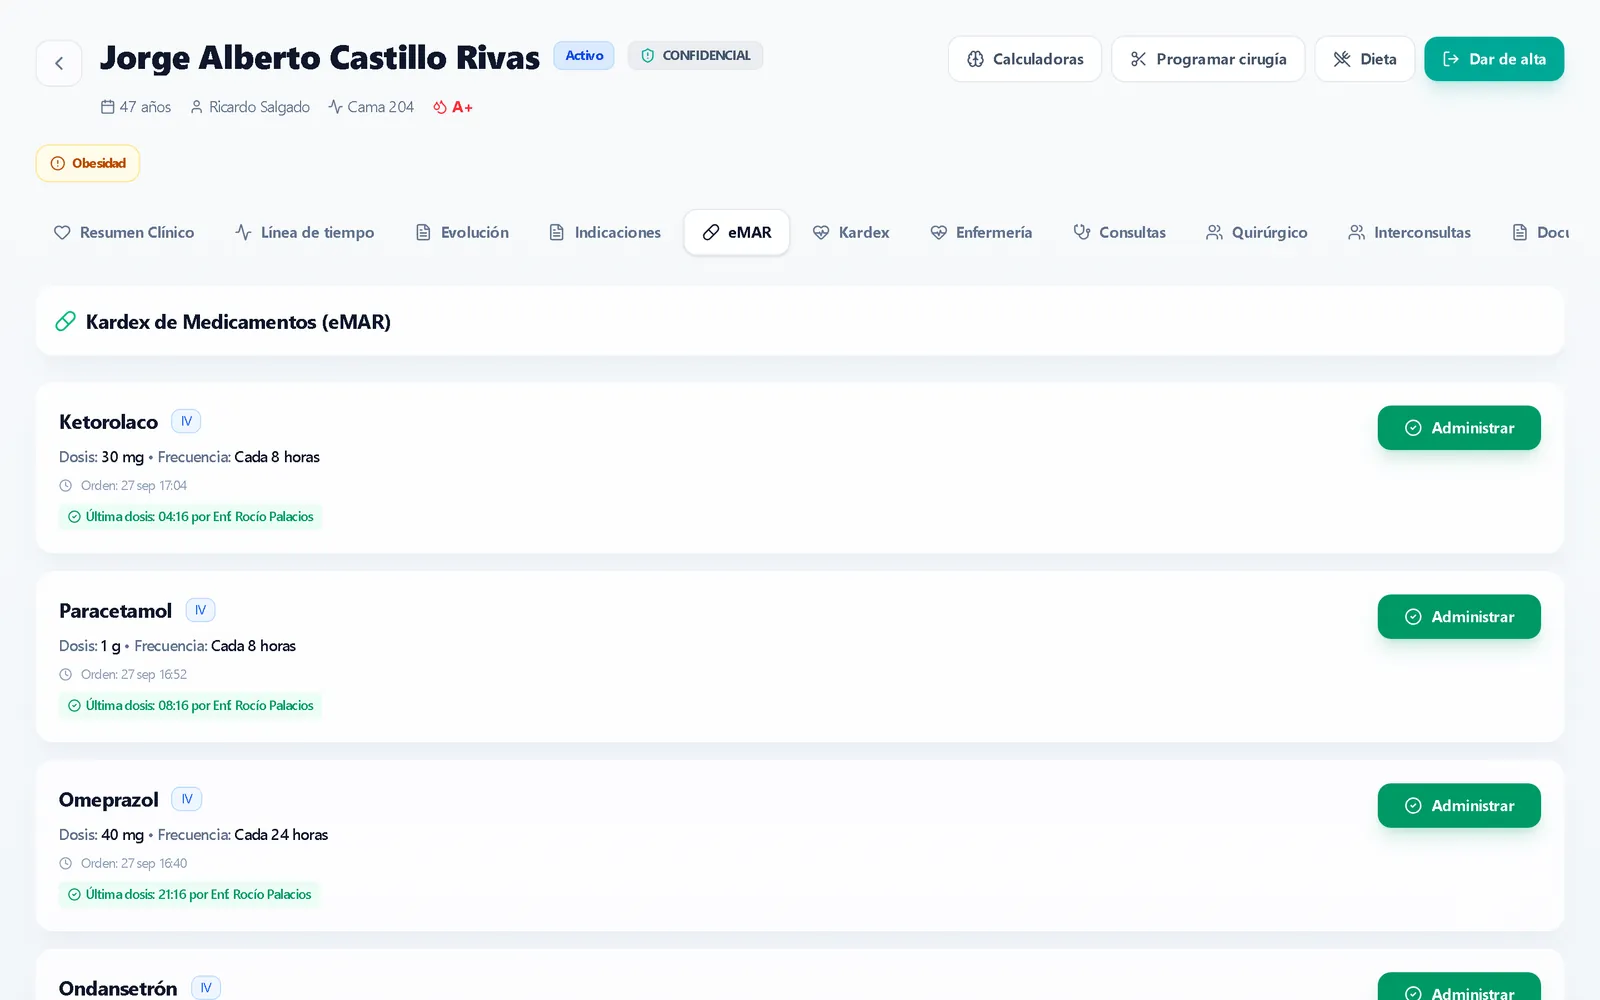Click the pill icon beside Kardex de Medicamentos
1600x1000 pixels.
[x=65, y=321]
